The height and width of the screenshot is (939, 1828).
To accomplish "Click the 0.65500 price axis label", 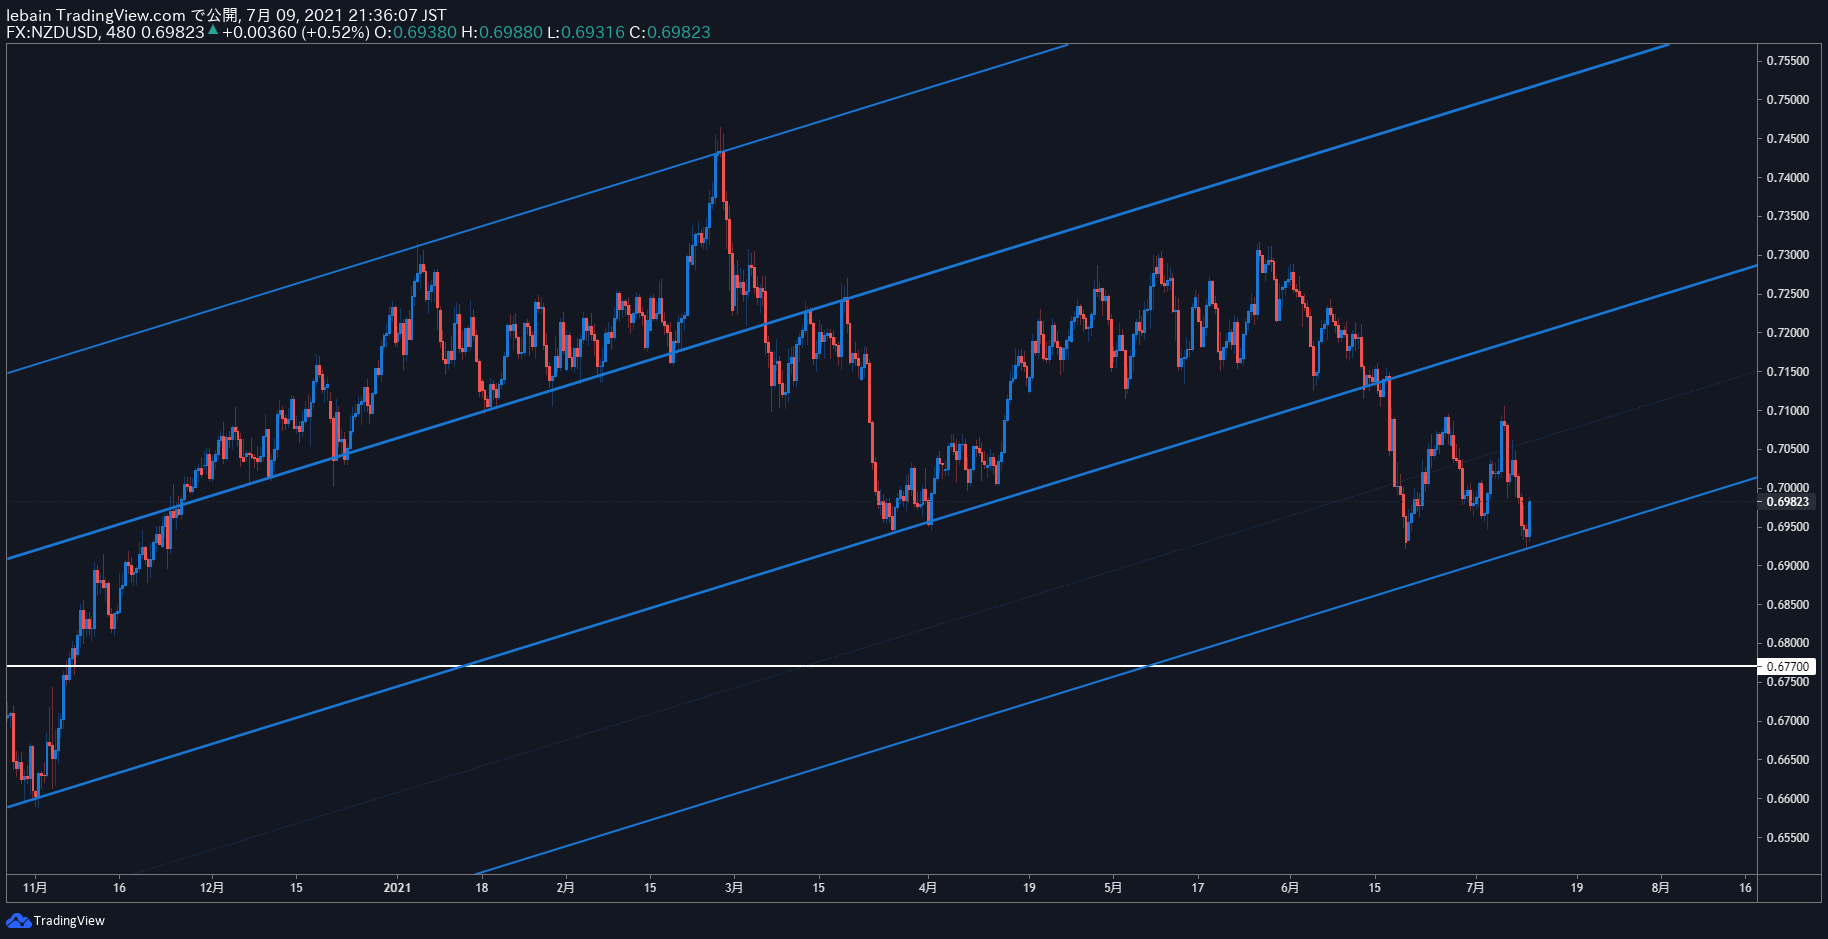I will (1787, 838).
